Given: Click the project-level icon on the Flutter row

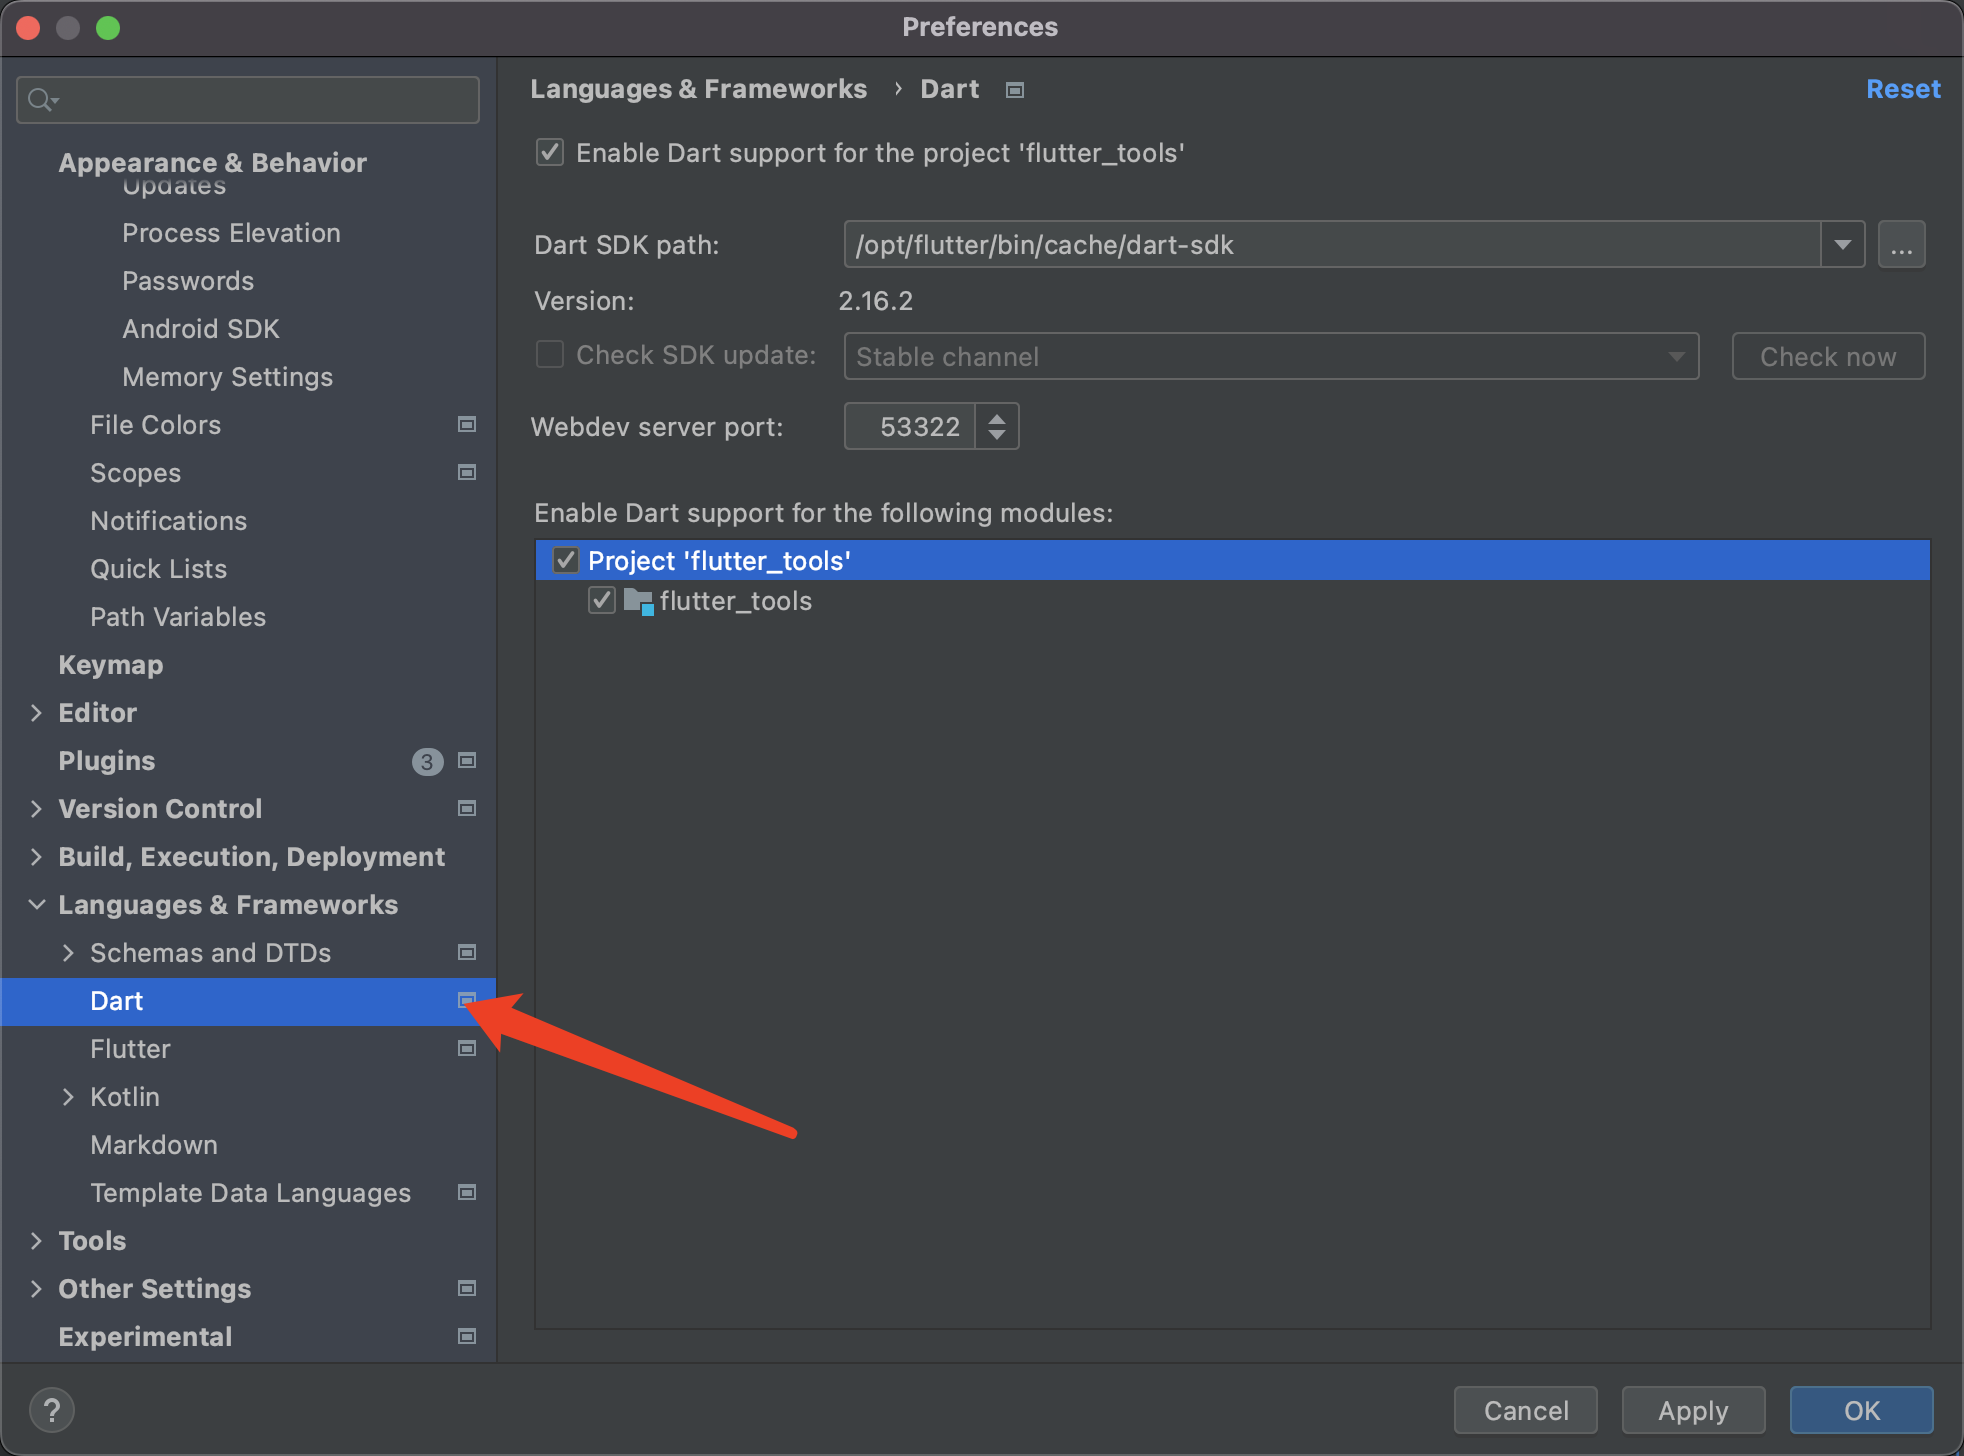Looking at the screenshot, I should click(466, 1048).
